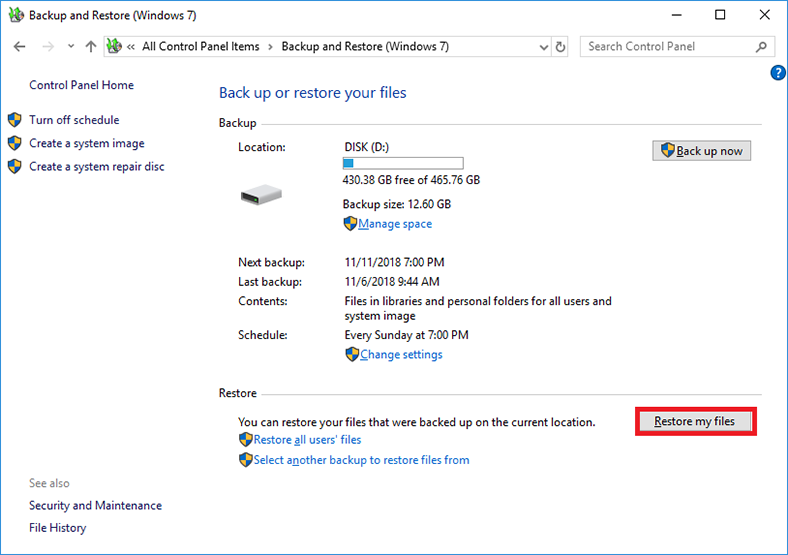Click shield icon beside Create a system repair disc
The image size is (788, 555).
click(15, 166)
